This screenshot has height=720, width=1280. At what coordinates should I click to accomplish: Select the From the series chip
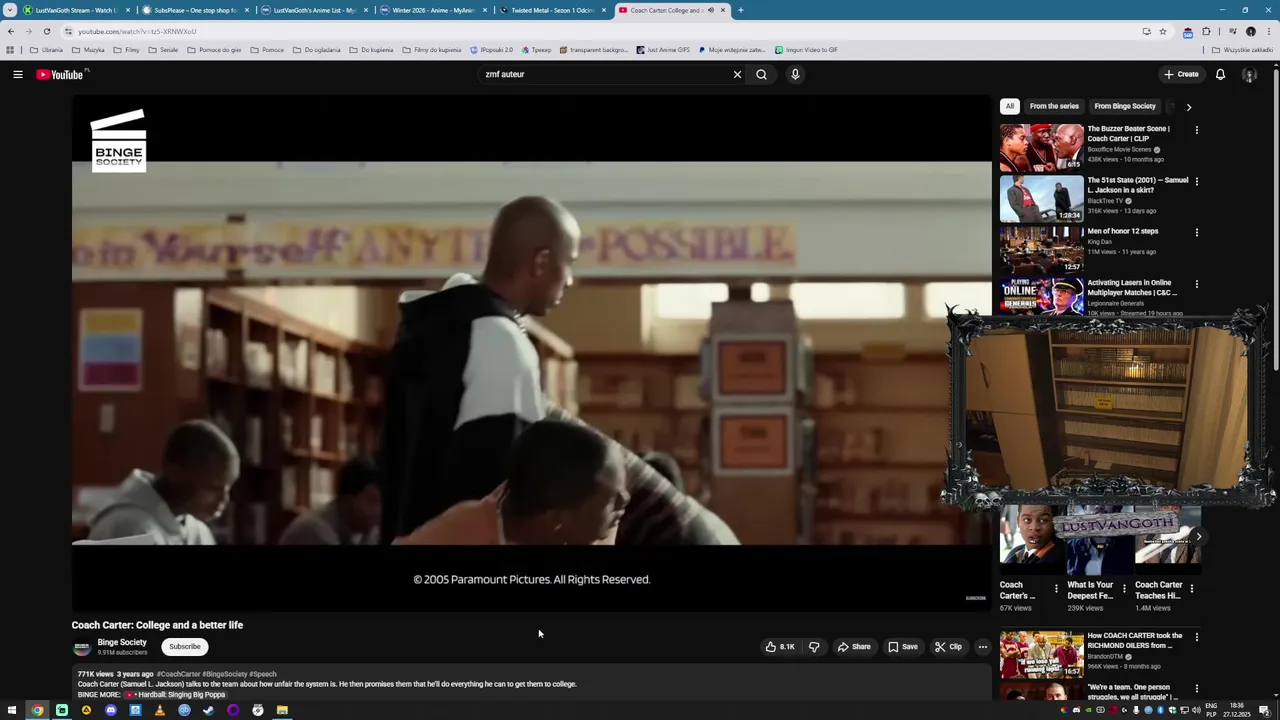pyautogui.click(x=1054, y=106)
